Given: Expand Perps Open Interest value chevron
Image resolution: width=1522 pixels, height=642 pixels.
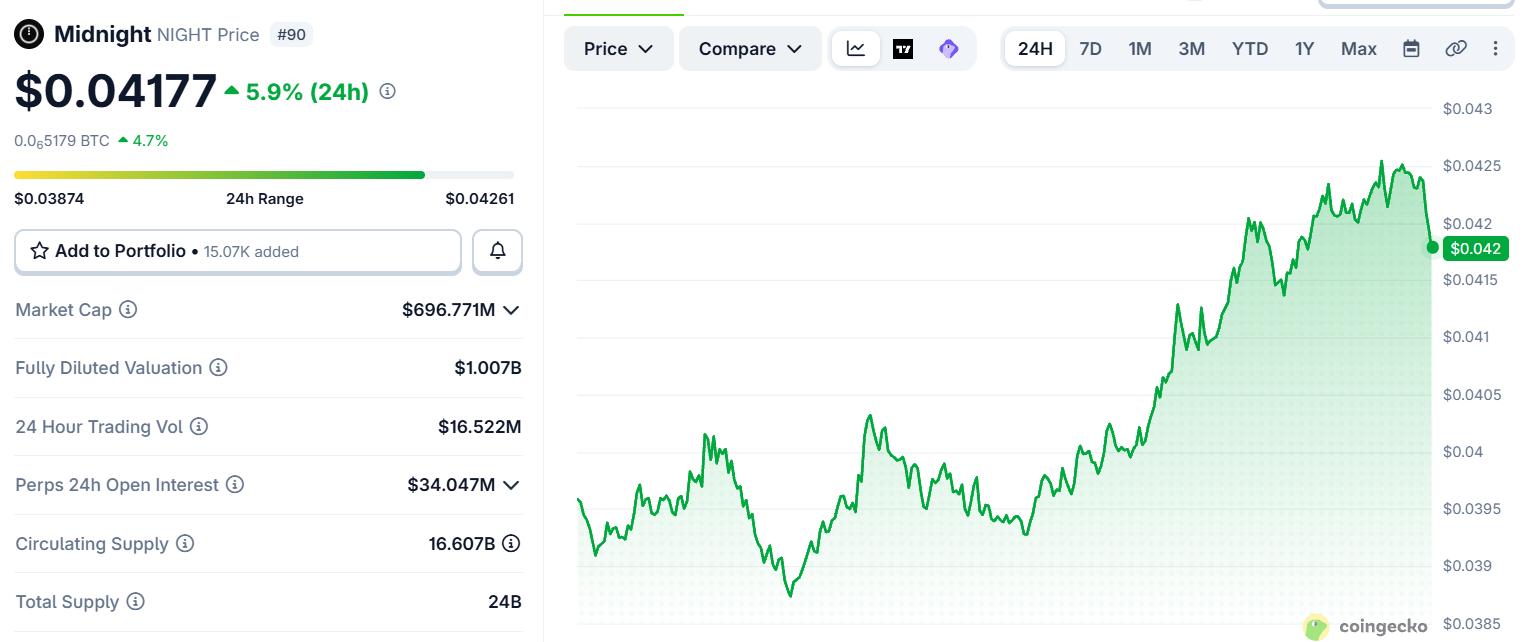Looking at the screenshot, I should click(511, 485).
